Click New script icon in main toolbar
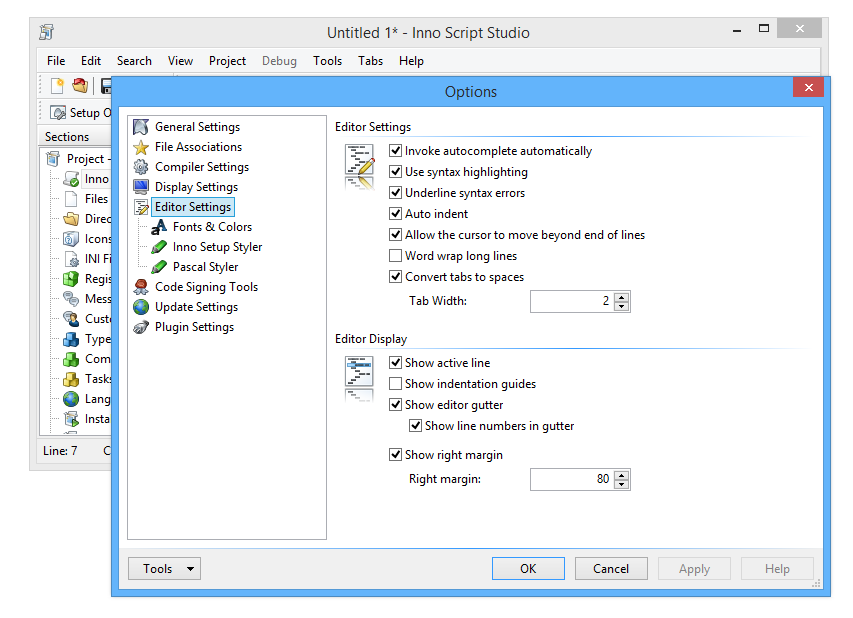The height and width of the screenshot is (618, 853). pos(58,86)
